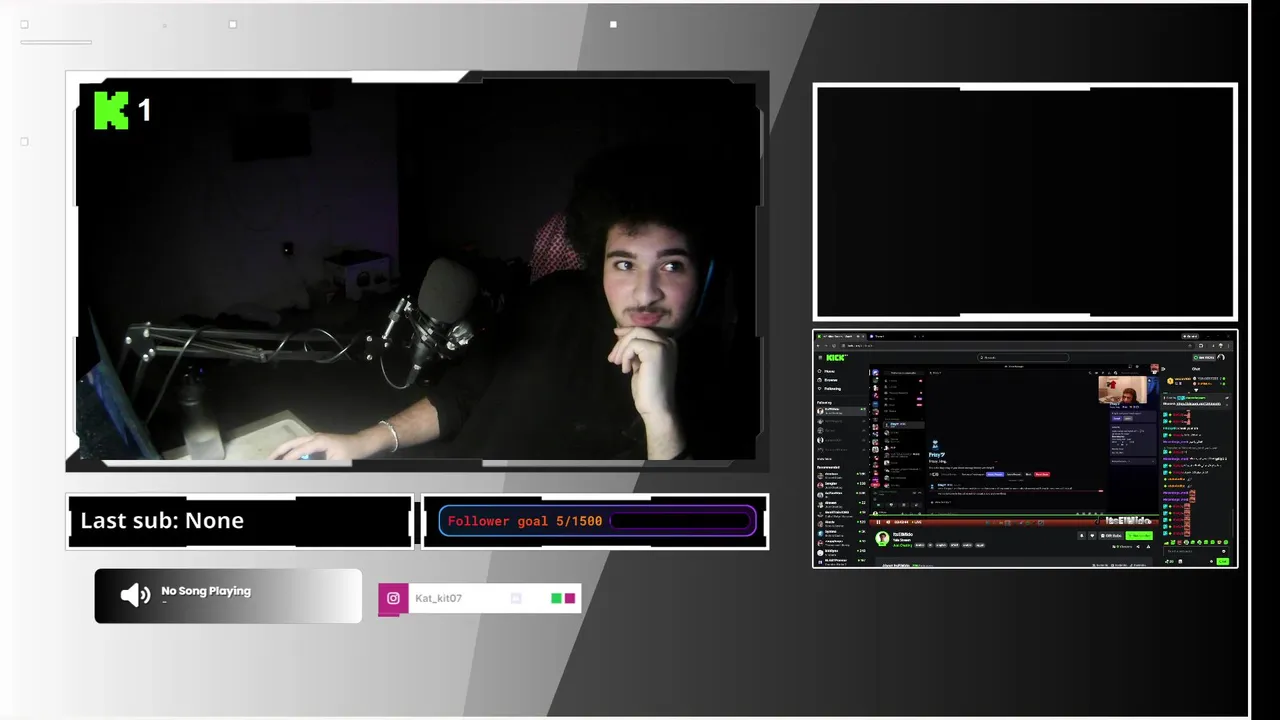Screen dimensions: 1280x720
Task: Click the KICK logo in browser capture
Action: (x=837, y=358)
